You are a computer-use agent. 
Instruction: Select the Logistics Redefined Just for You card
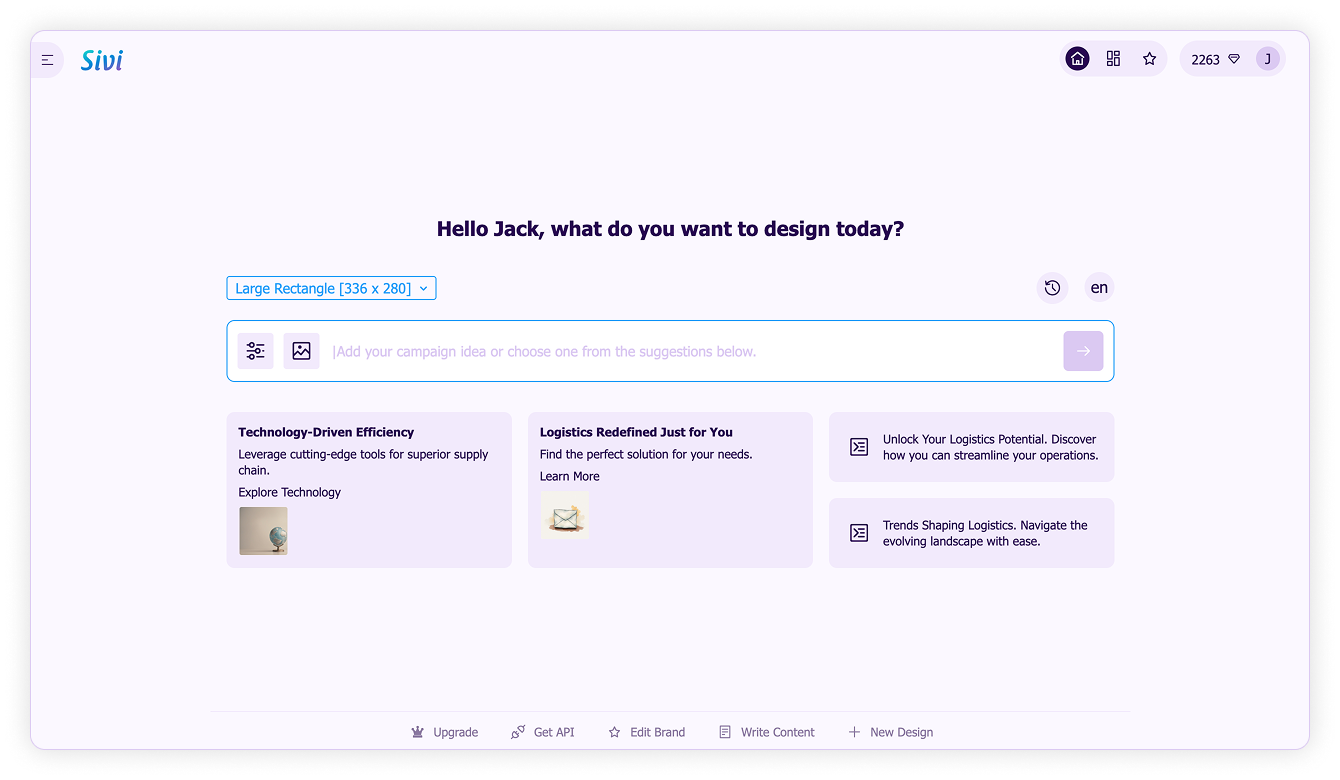tap(670, 490)
